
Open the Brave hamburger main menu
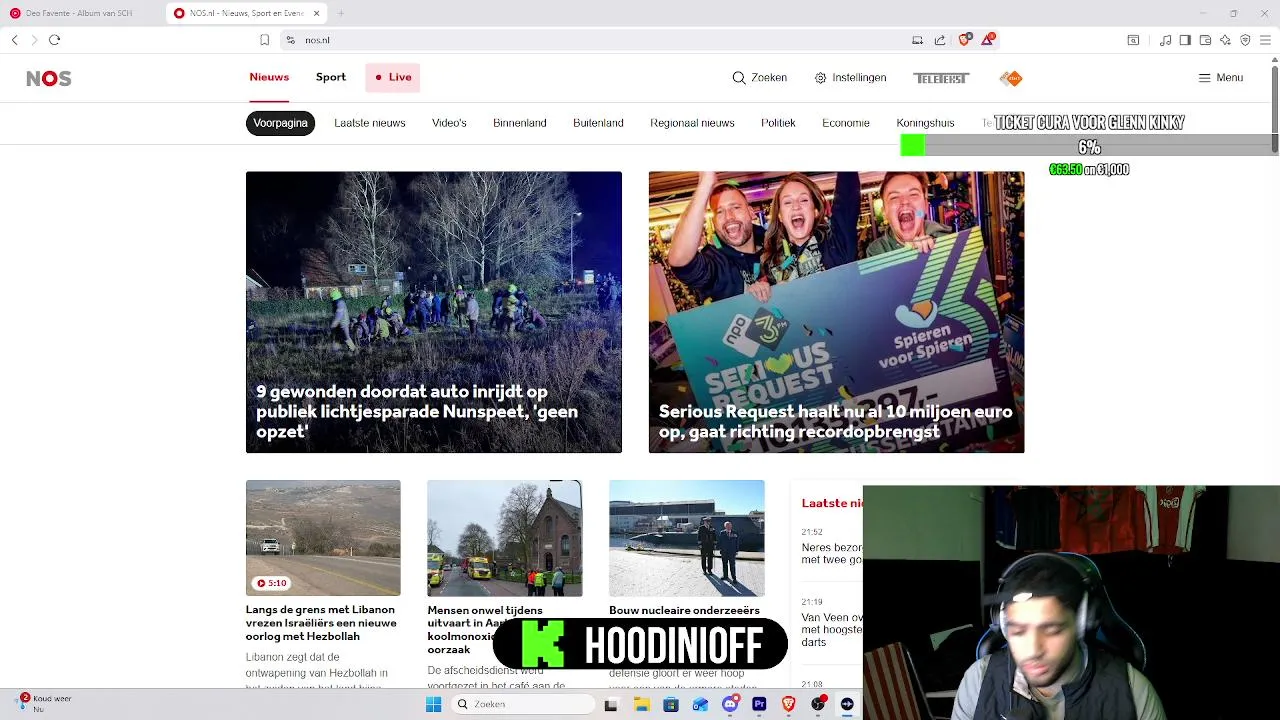[1265, 40]
